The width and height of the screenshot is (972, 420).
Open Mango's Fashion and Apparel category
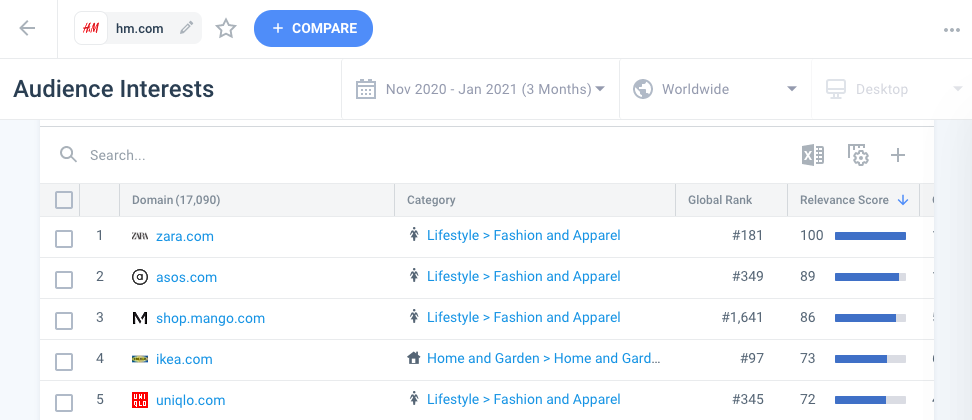point(524,317)
